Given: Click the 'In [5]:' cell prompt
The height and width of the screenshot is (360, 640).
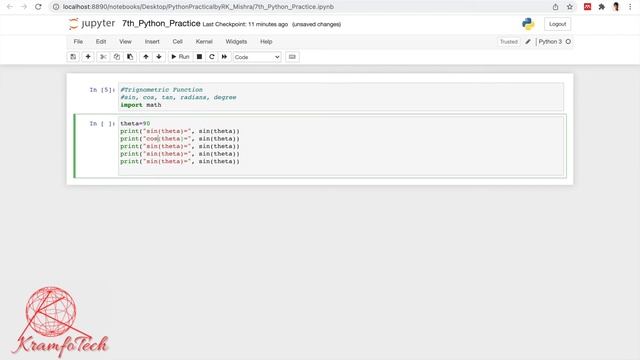Looking at the screenshot, I should pos(102,90).
